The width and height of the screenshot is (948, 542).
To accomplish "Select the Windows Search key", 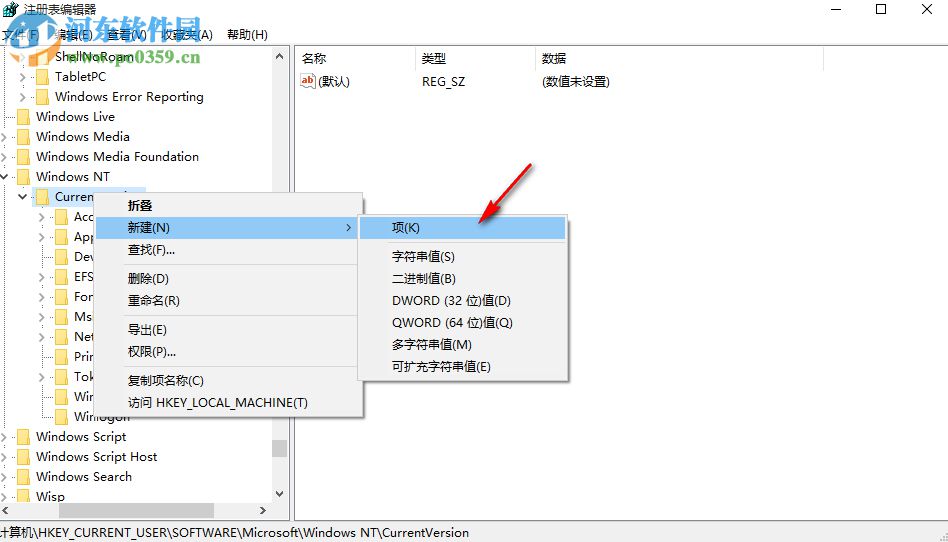I will pyautogui.click(x=83, y=477).
